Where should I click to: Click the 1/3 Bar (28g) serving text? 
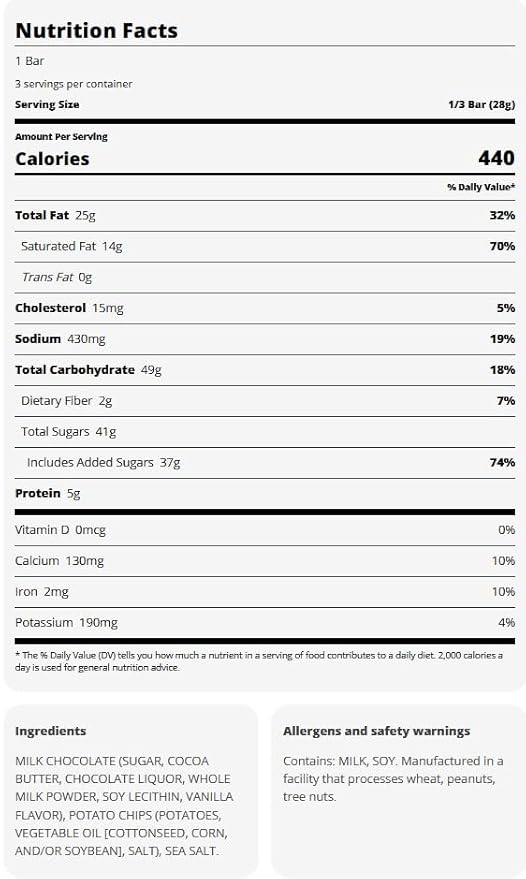point(481,104)
